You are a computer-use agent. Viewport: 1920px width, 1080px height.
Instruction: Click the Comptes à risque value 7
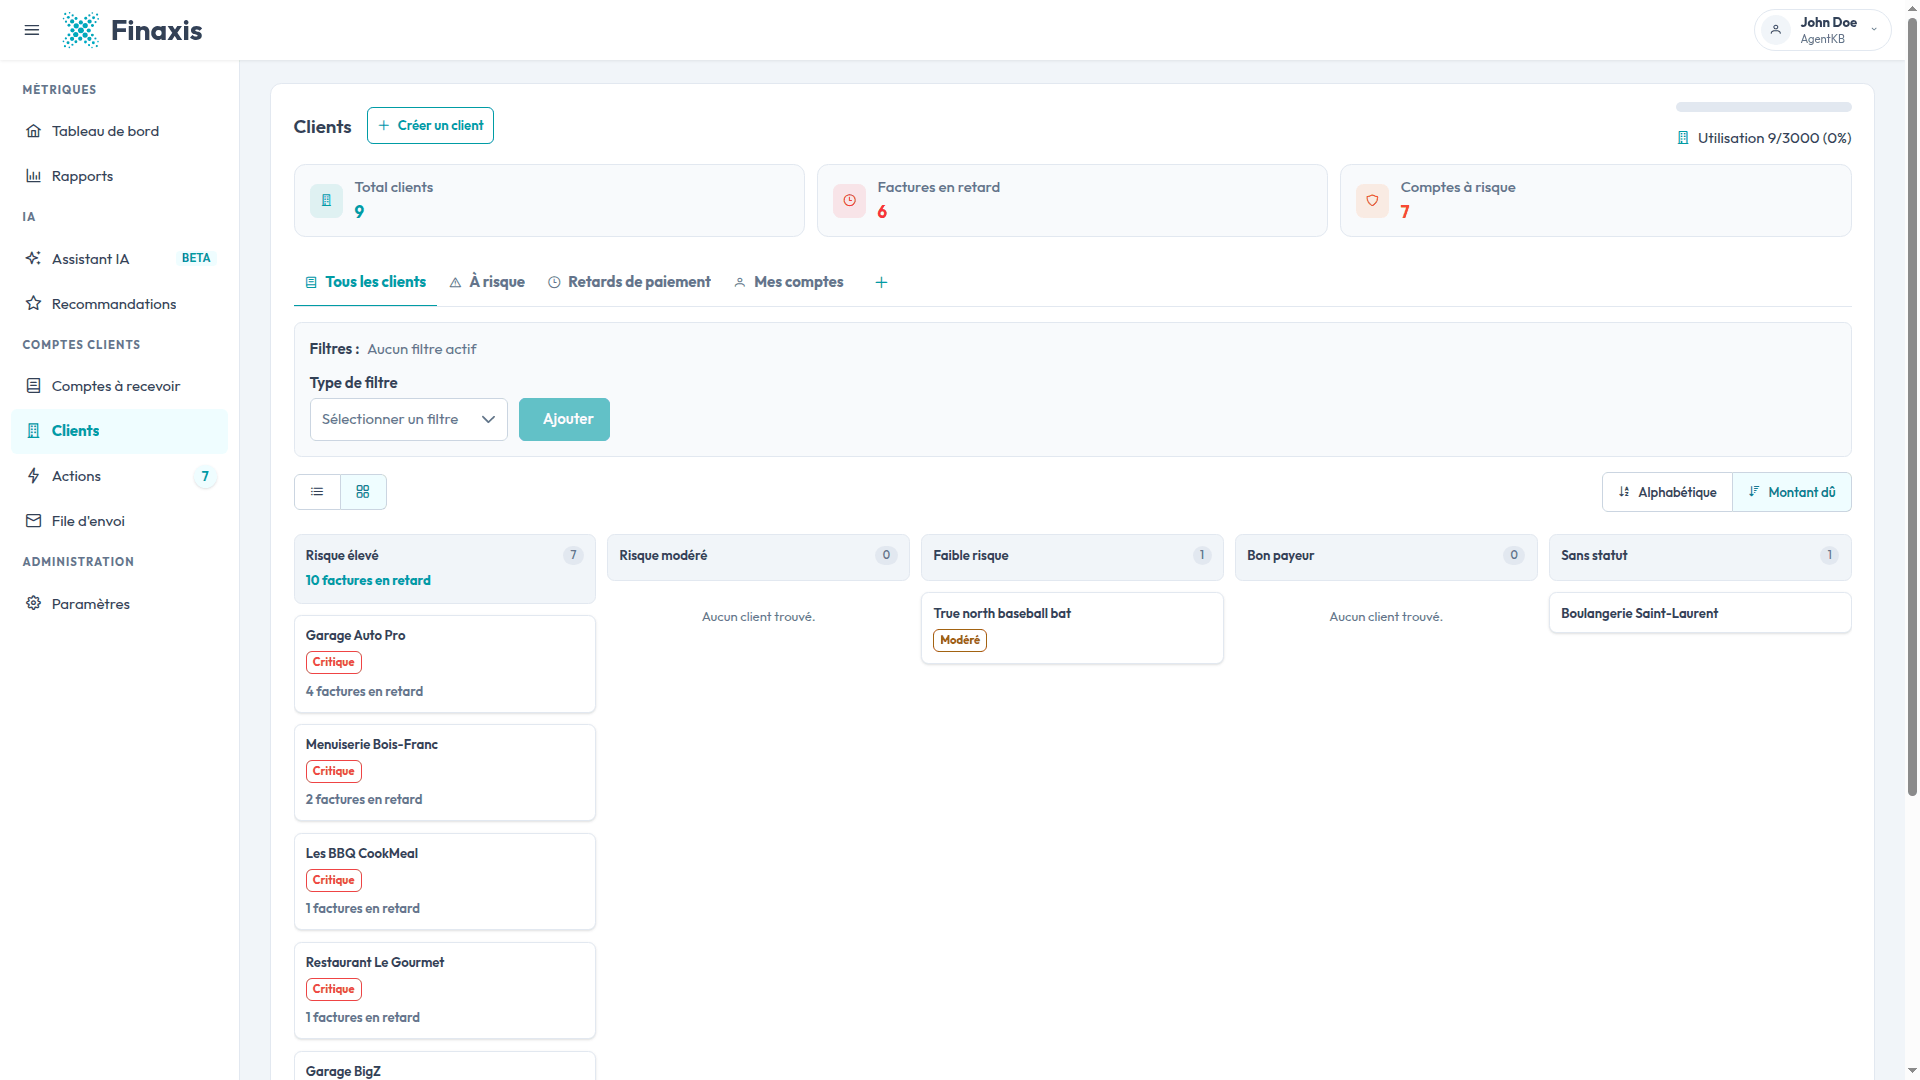(x=1405, y=211)
